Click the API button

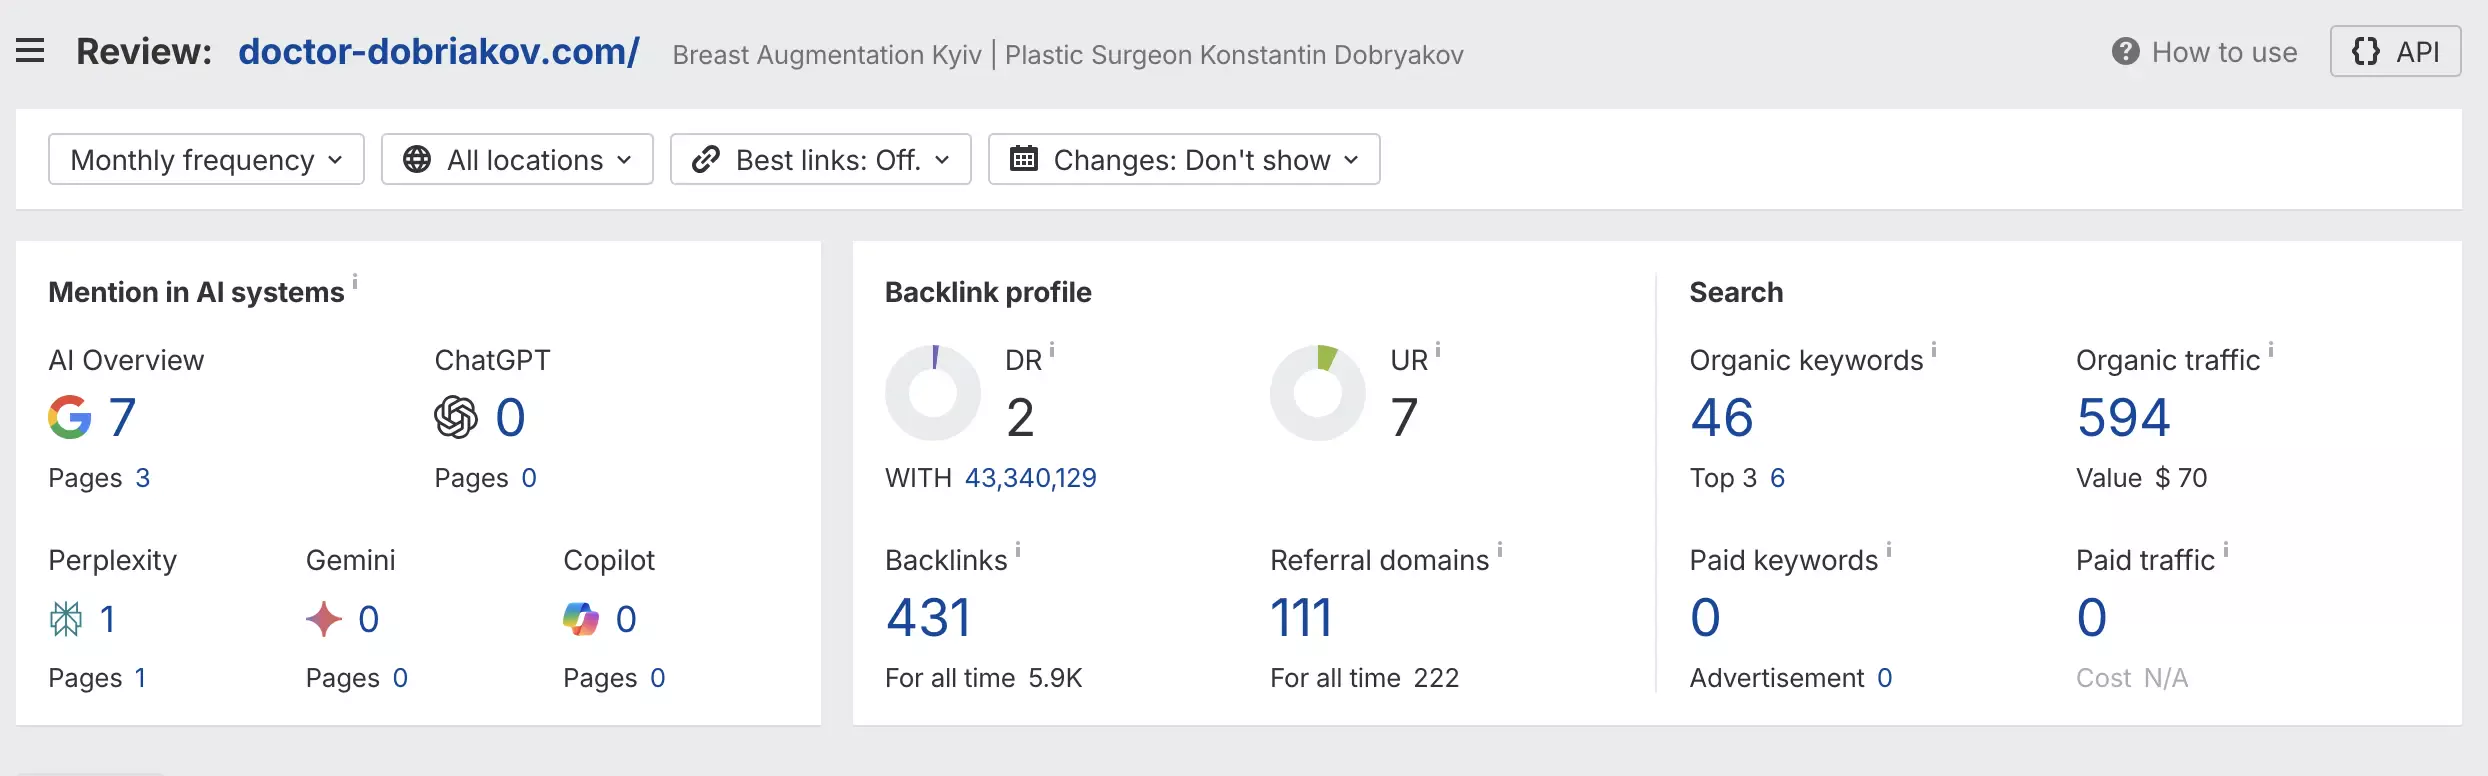coord(2395,51)
